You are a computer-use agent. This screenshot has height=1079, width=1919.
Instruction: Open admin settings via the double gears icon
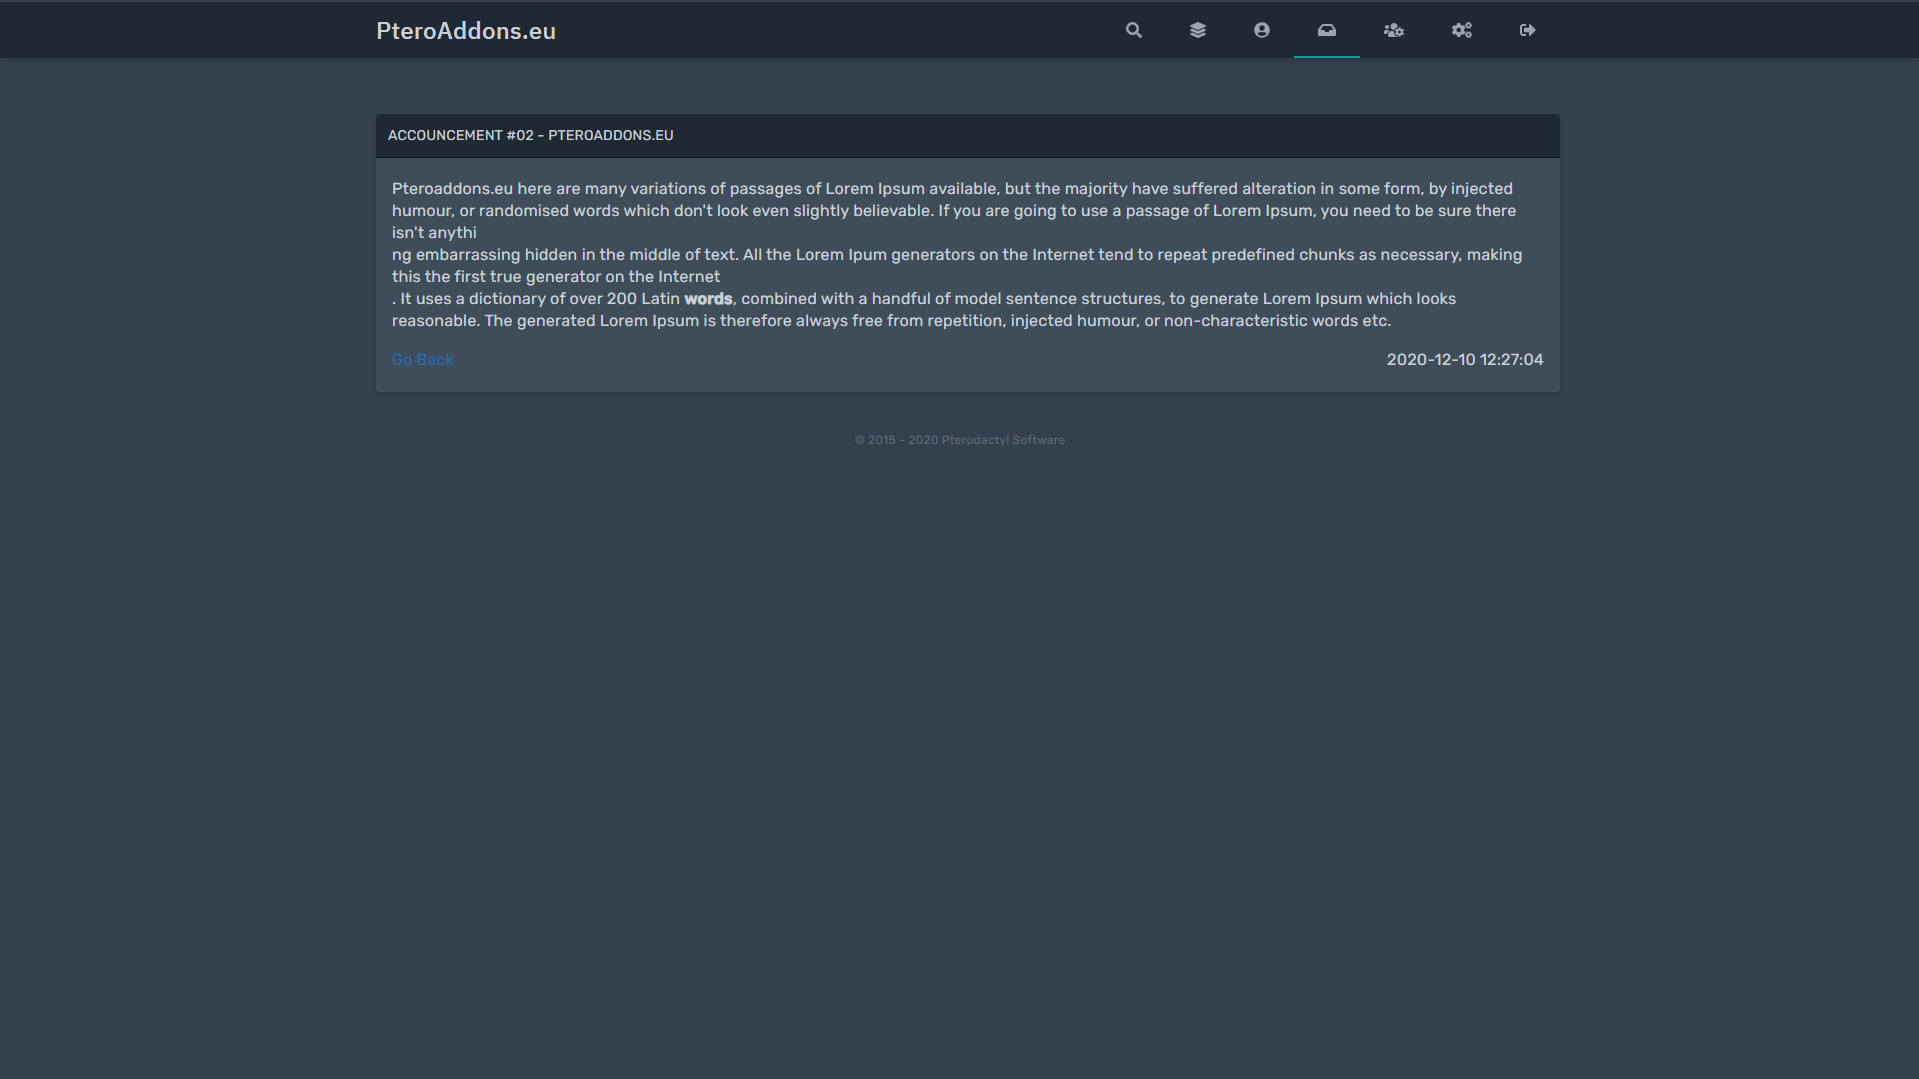(x=1461, y=30)
